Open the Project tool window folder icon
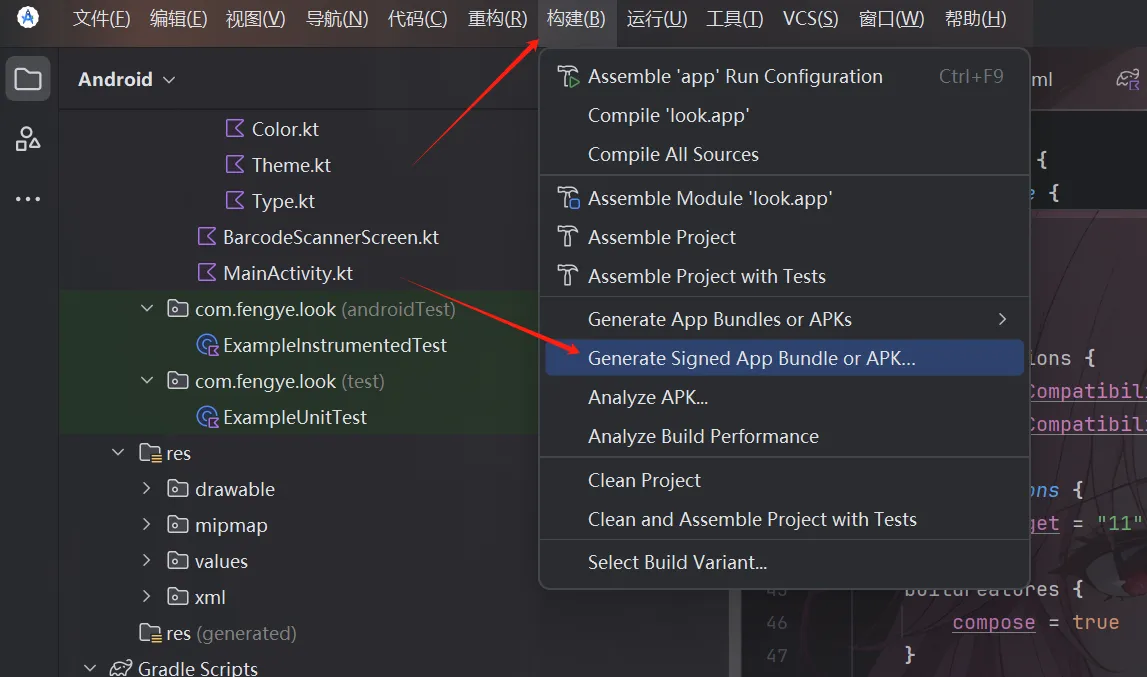This screenshot has height=677, width=1147. [x=27, y=78]
